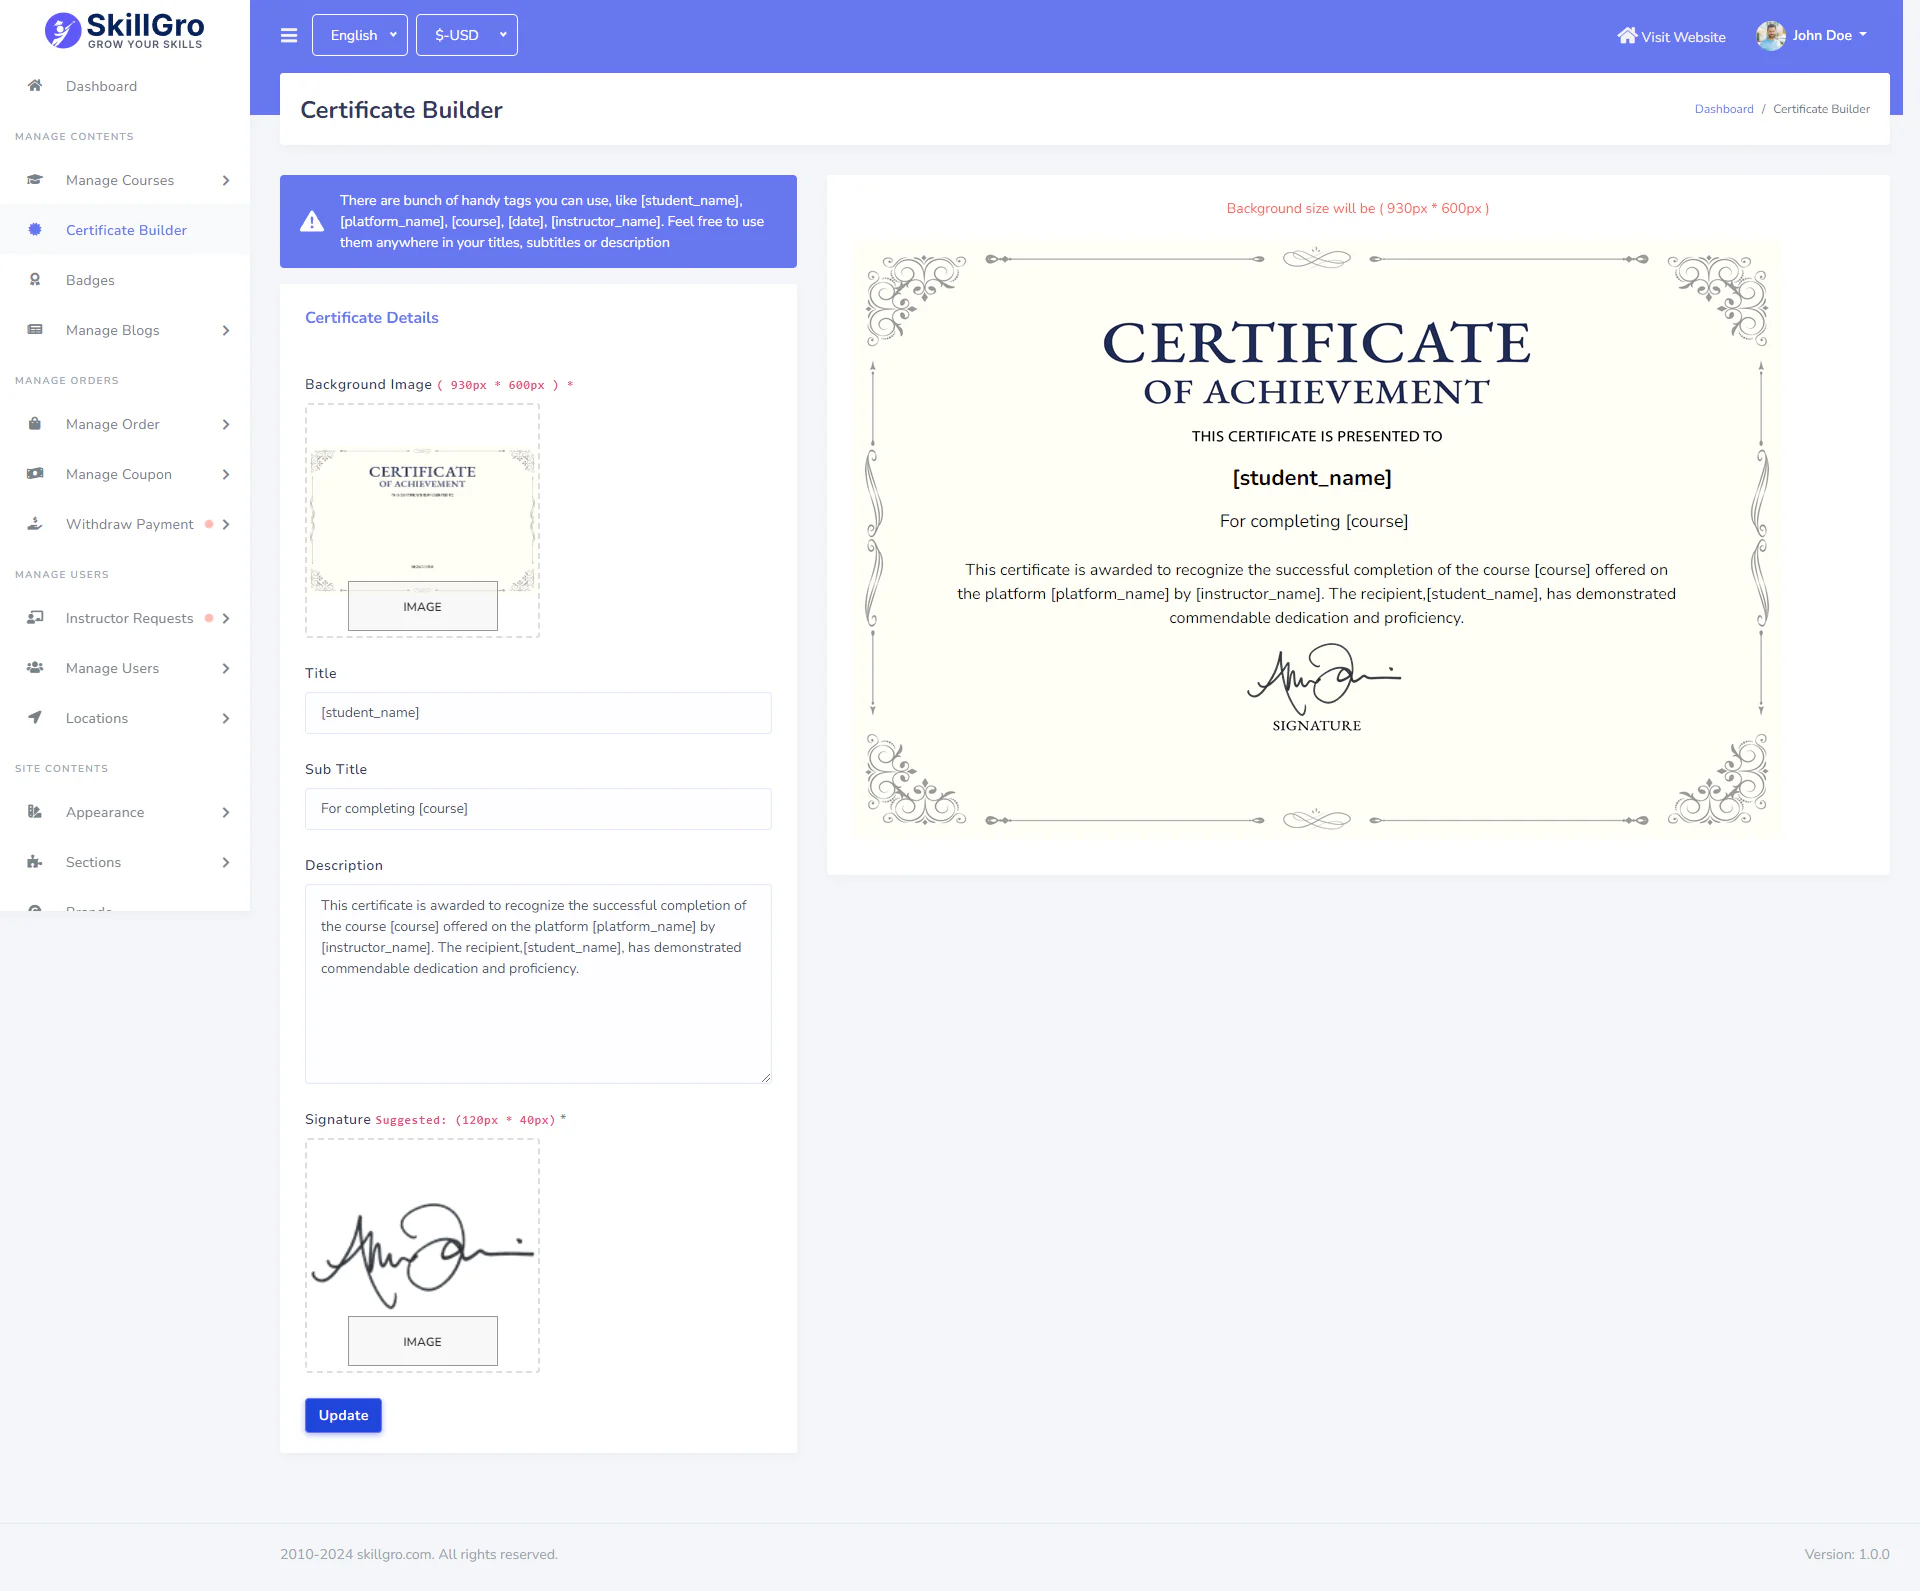Select Certificate Builder in the sidebar

126,230
